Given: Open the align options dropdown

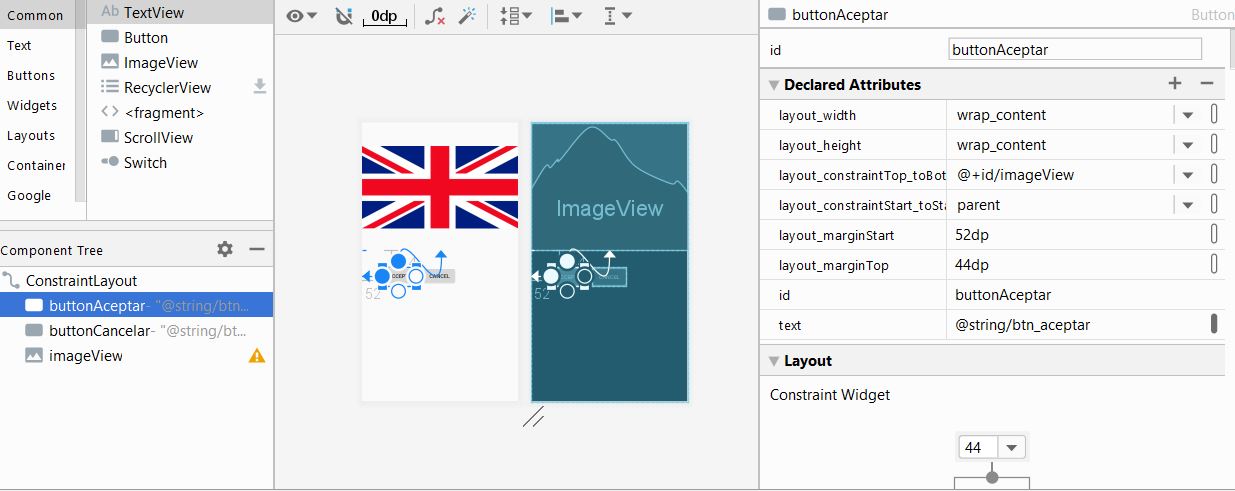Looking at the screenshot, I should pyautogui.click(x=567, y=16).
